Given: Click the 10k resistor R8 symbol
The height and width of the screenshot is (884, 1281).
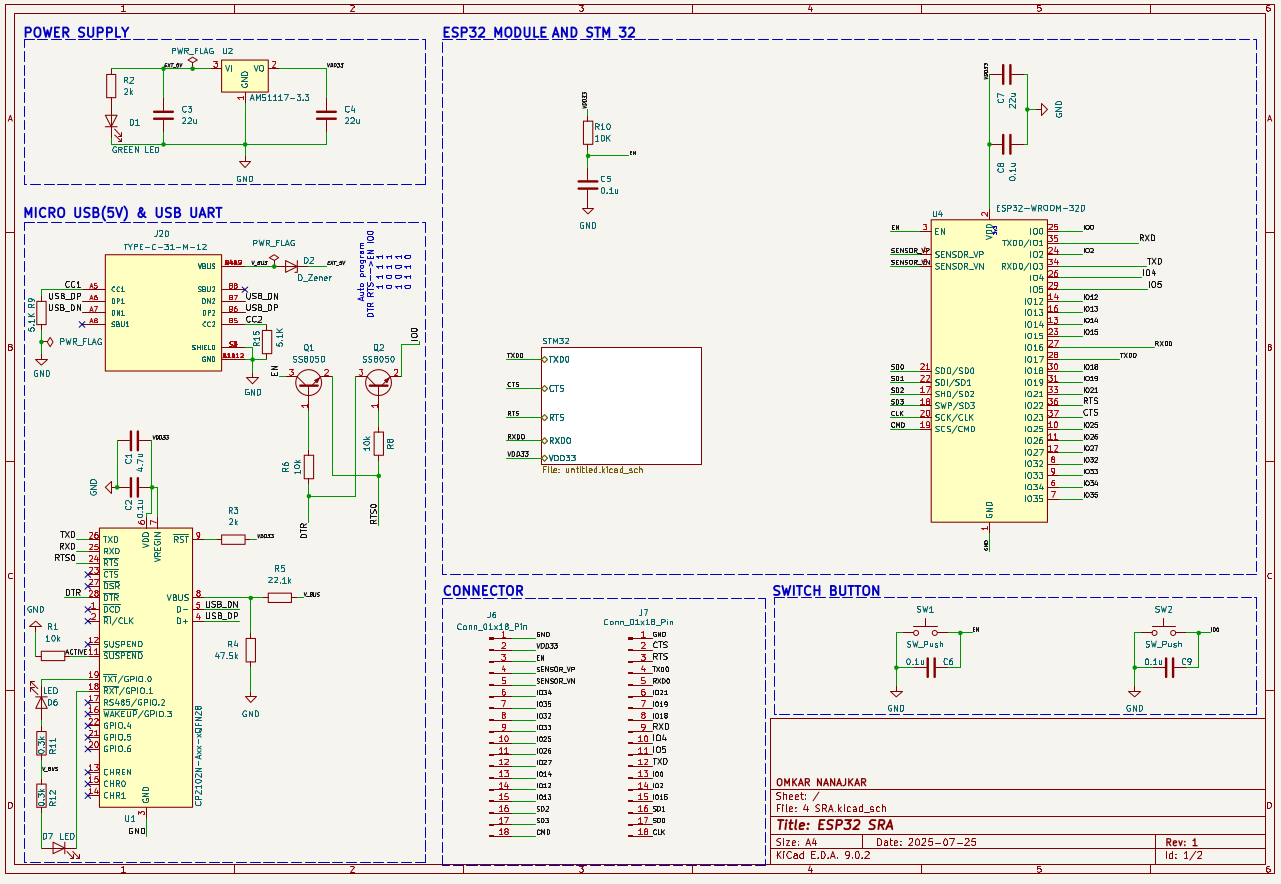Looking at the screenshot, I should [x=379, y=442].
